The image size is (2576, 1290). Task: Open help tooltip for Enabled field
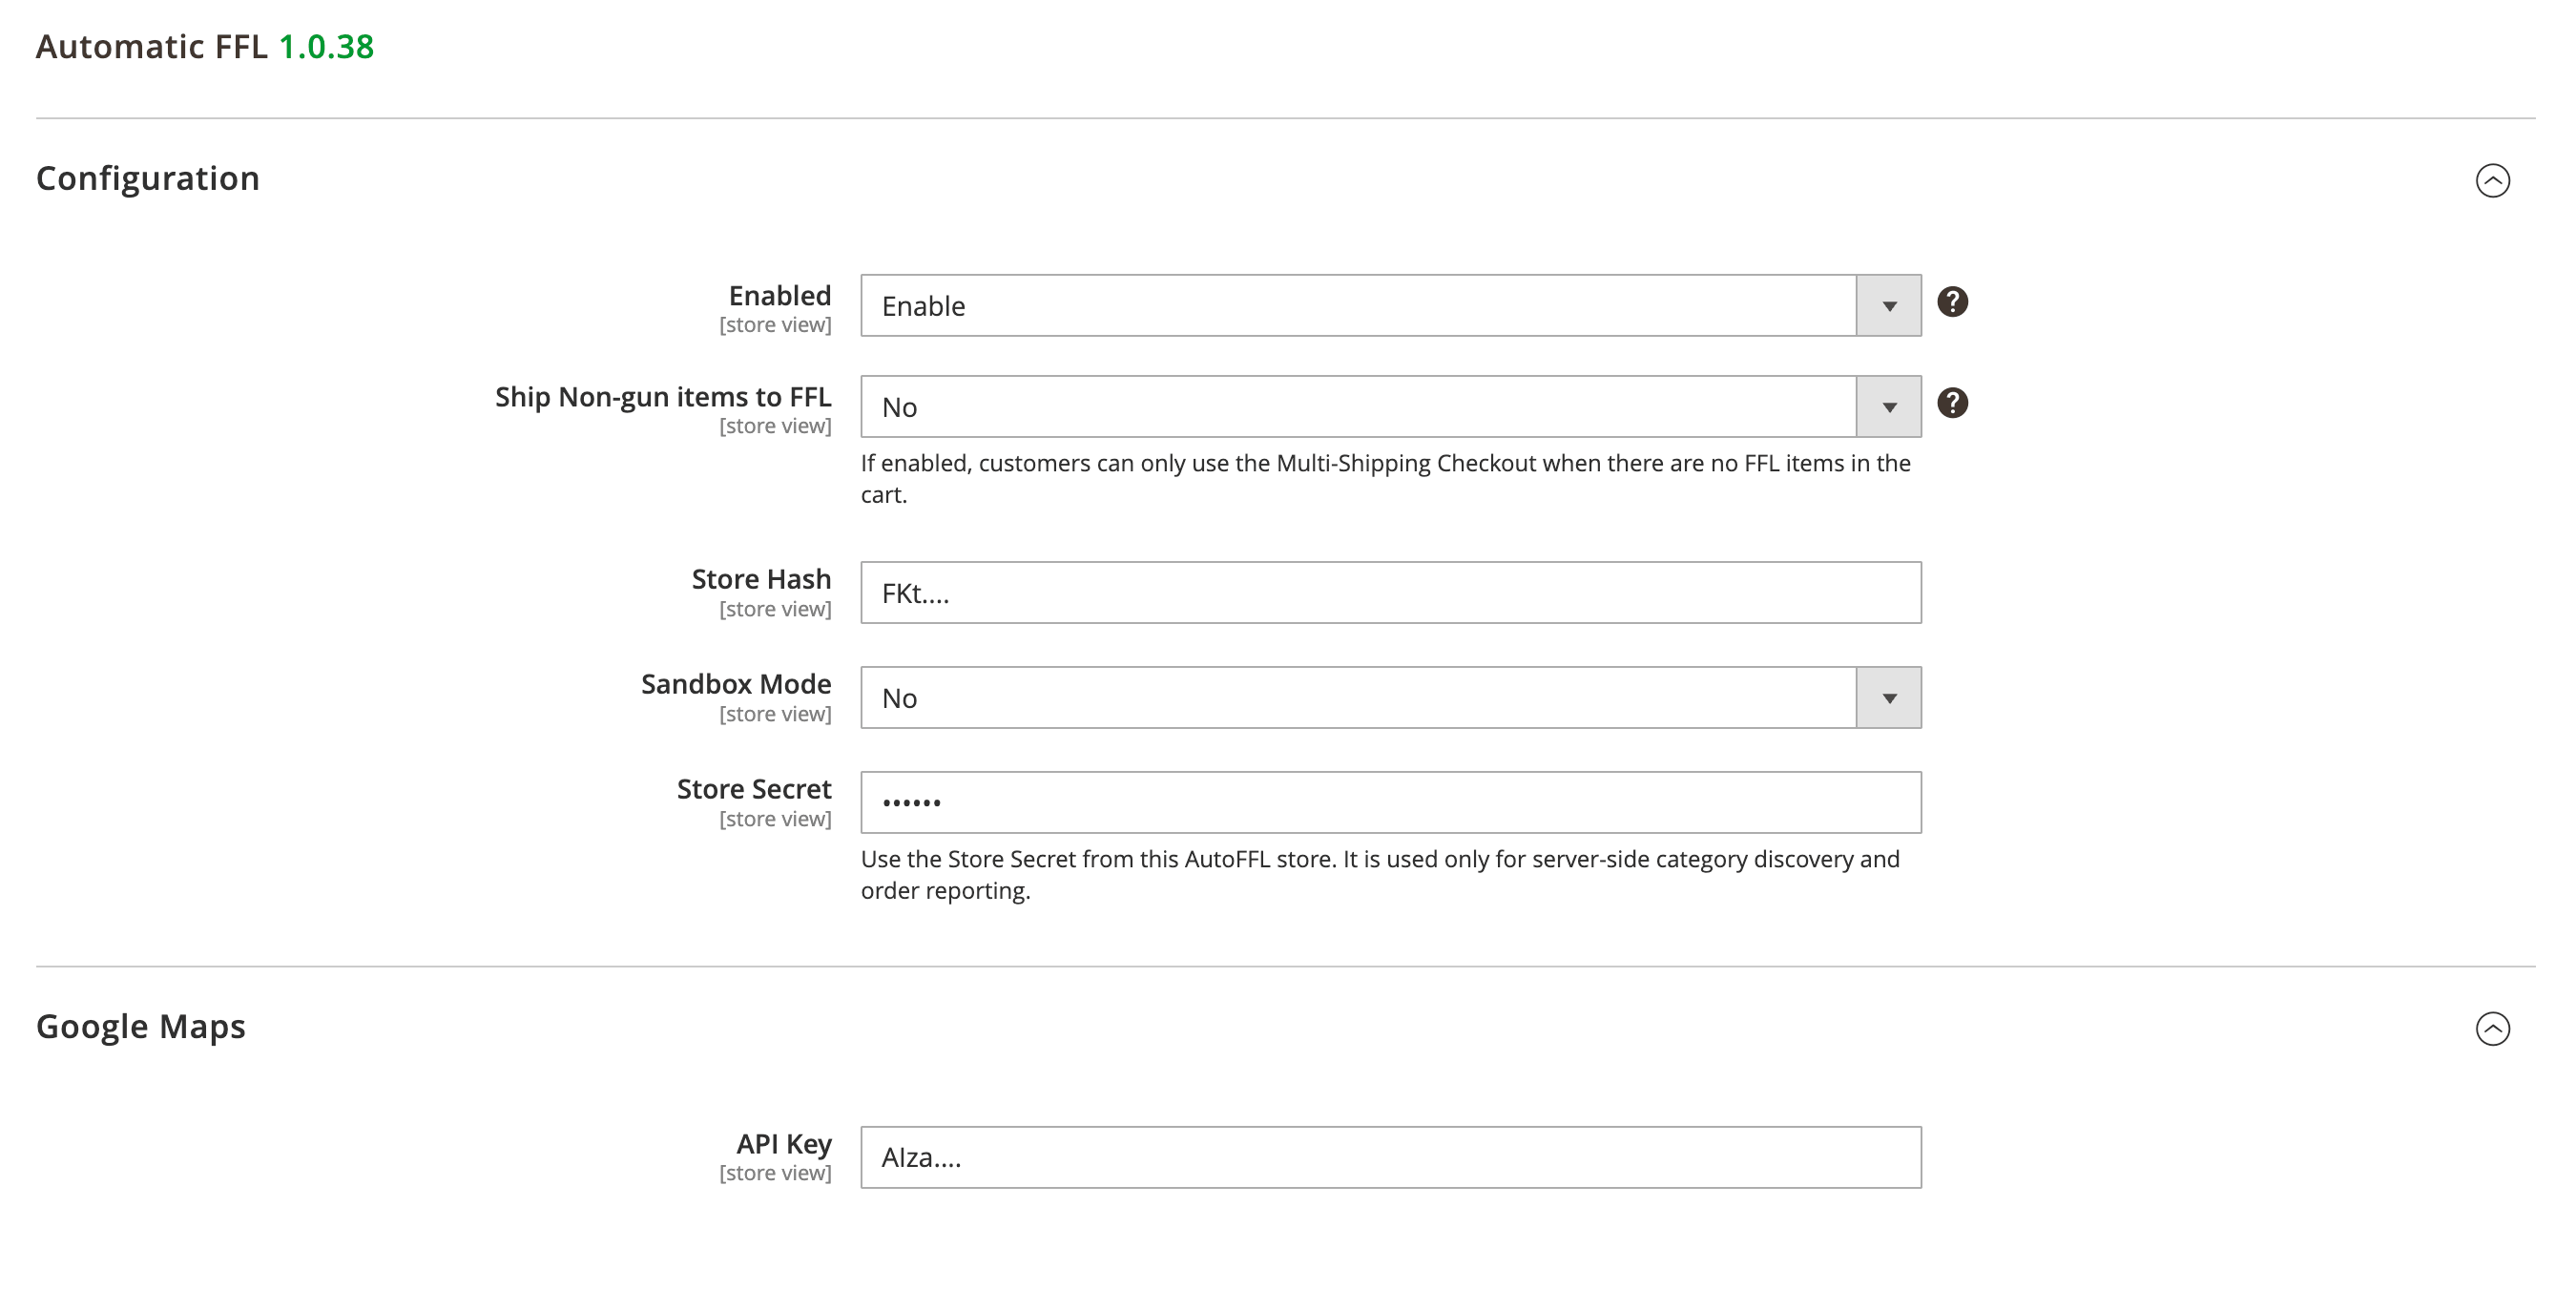point(1952,301)
